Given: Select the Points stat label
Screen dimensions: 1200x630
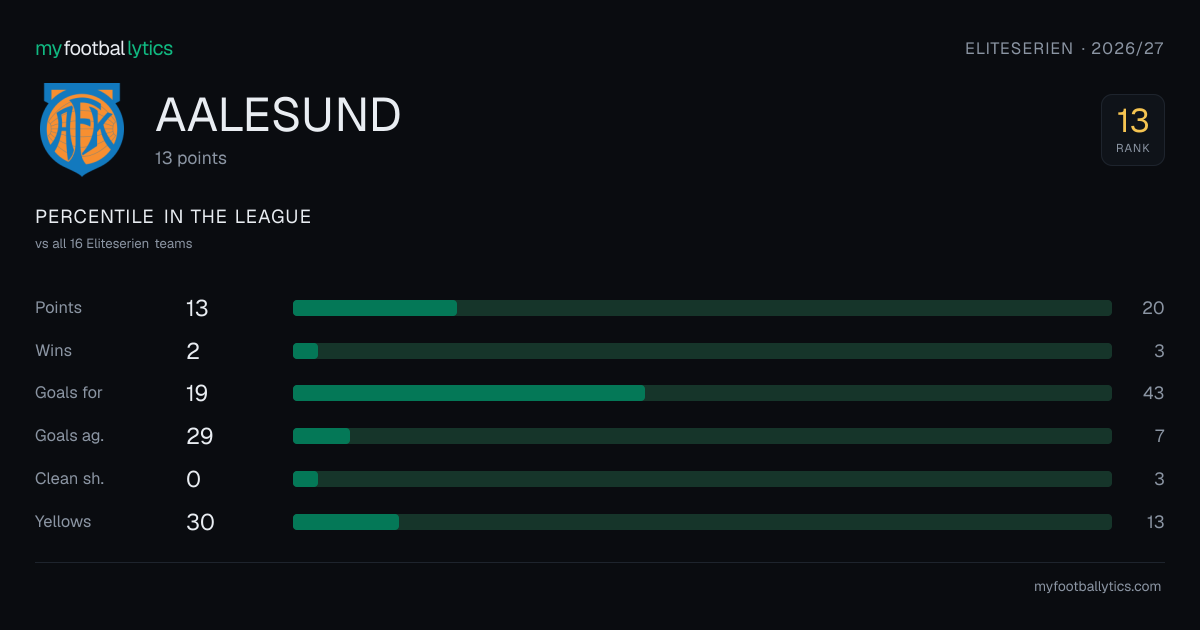Looking at the screenshot, I should pos(58,308).
